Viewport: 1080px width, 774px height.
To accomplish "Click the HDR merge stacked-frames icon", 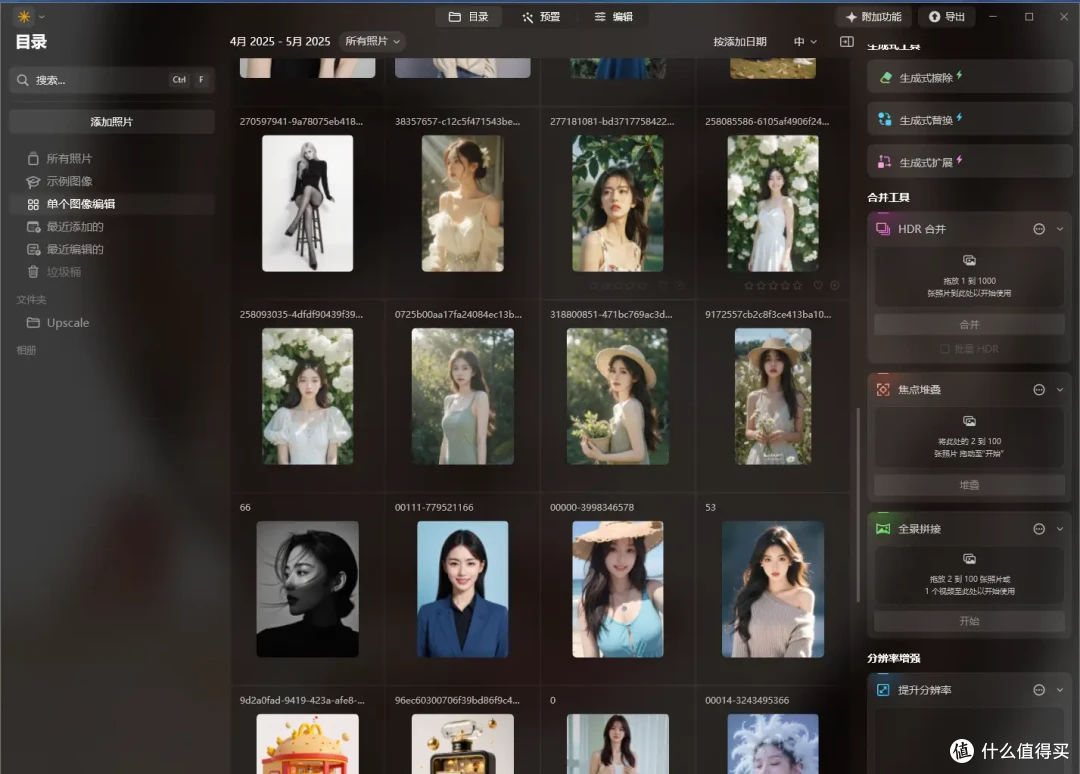I will point(882,229).
